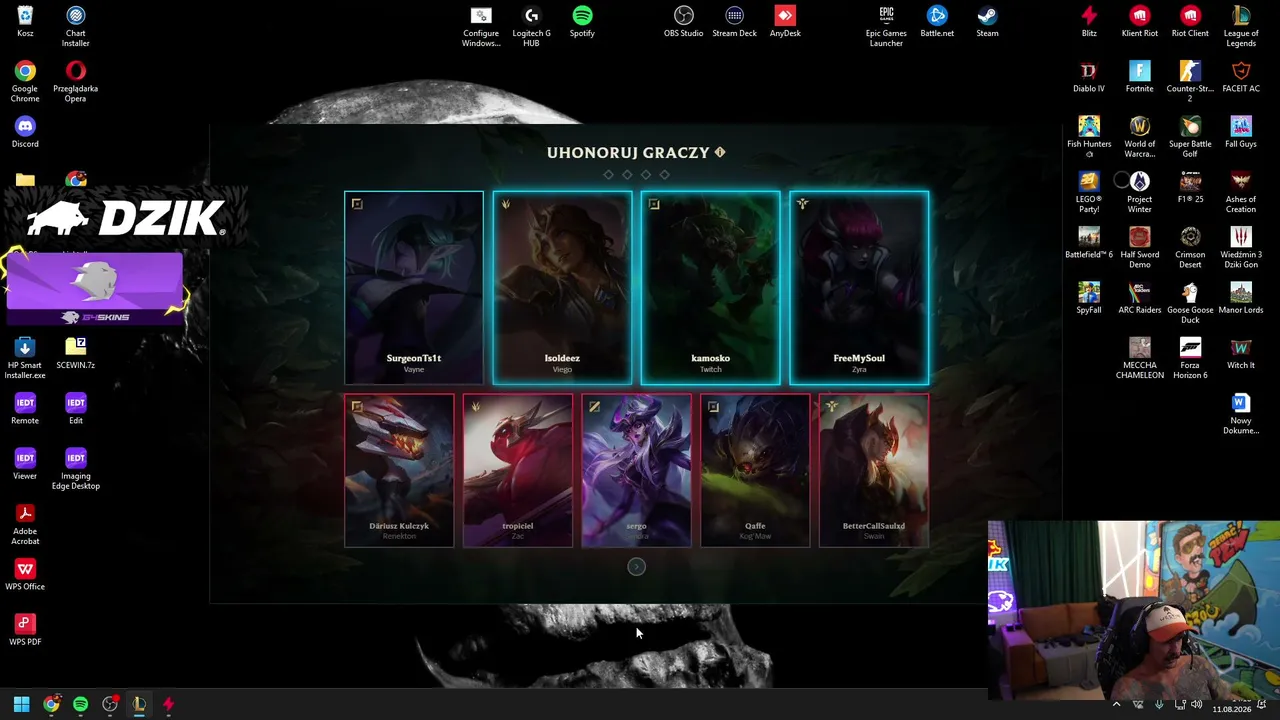Image resolution: width=1280 pixels, height=720 pixels.
Task: Launch Fall Guys from the desktop
Action: pos(1241,132)
